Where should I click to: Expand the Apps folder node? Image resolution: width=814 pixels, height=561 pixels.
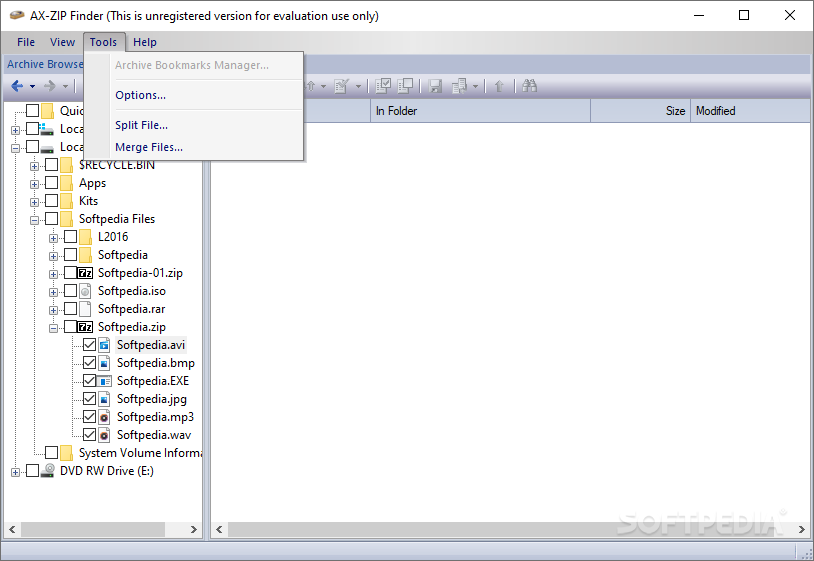point(34,184)
